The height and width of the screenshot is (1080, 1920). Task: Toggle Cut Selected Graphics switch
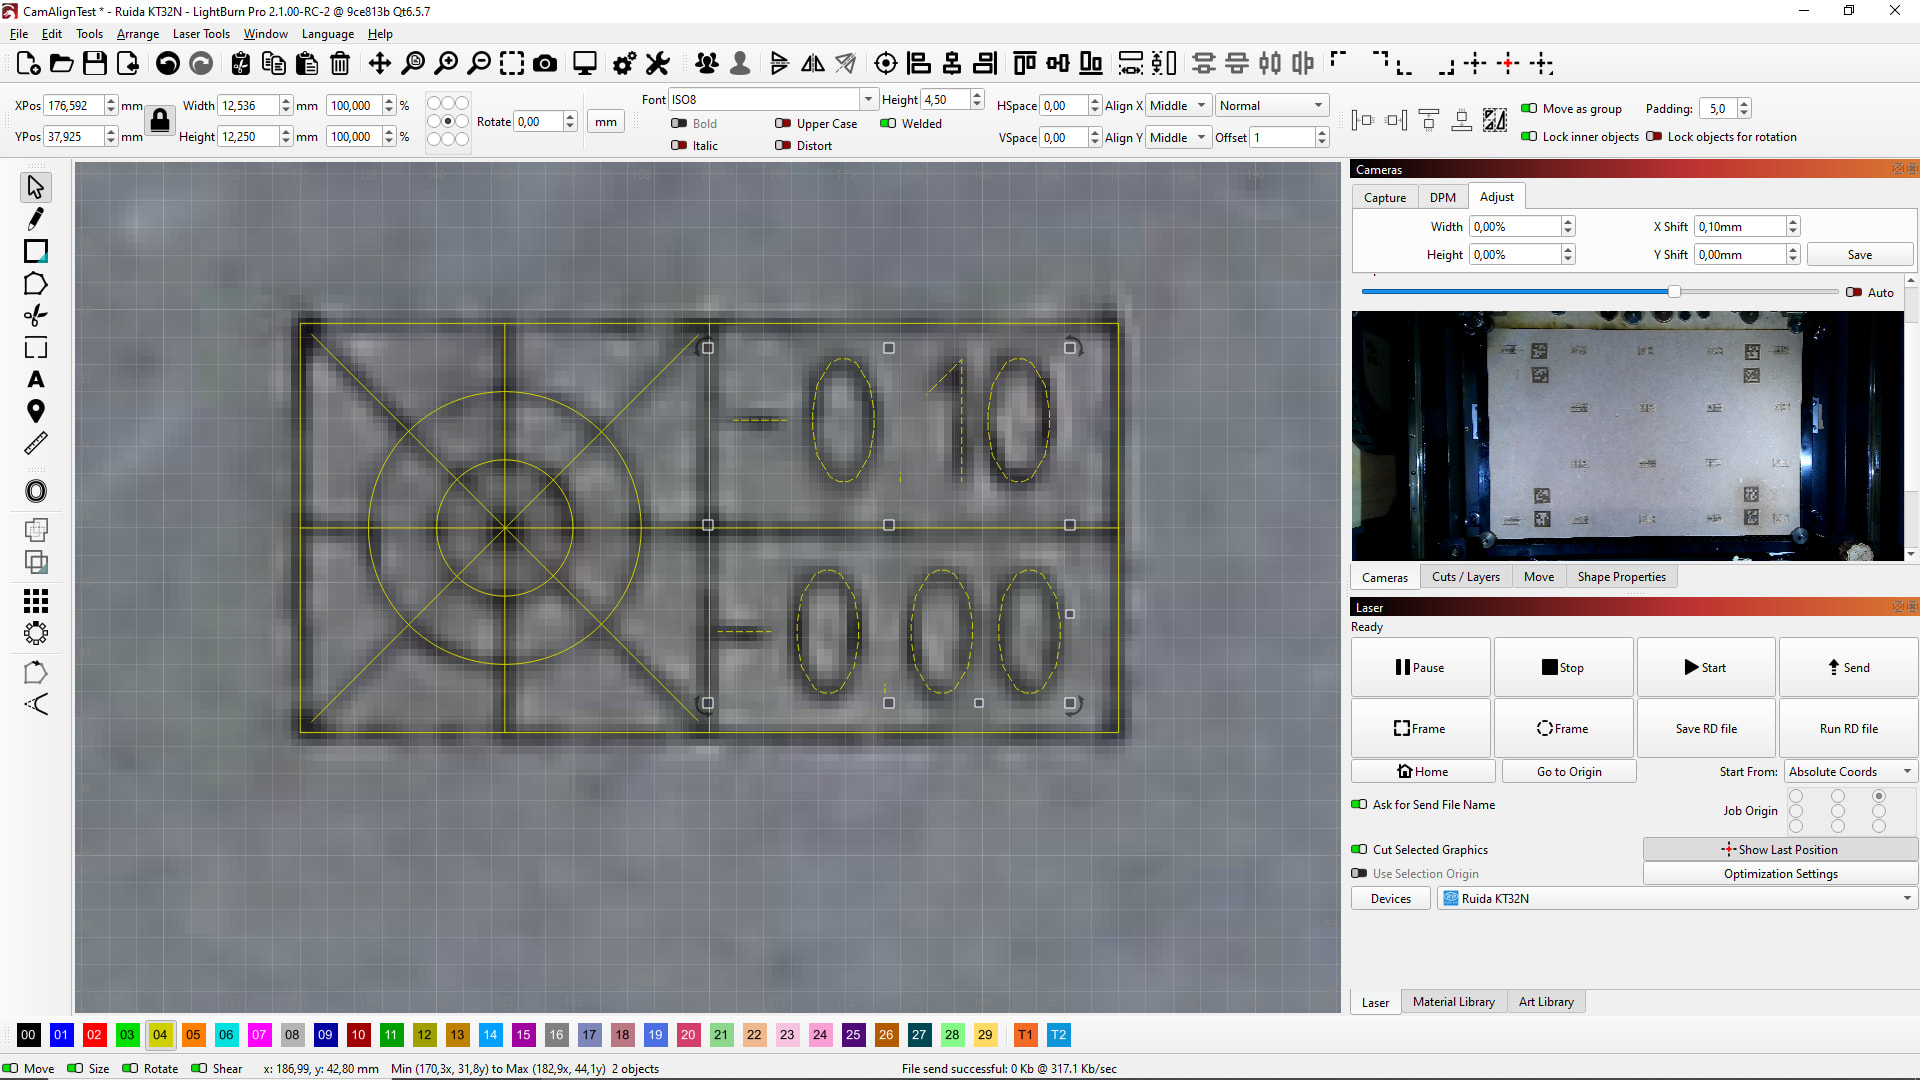click(1359, 850)
